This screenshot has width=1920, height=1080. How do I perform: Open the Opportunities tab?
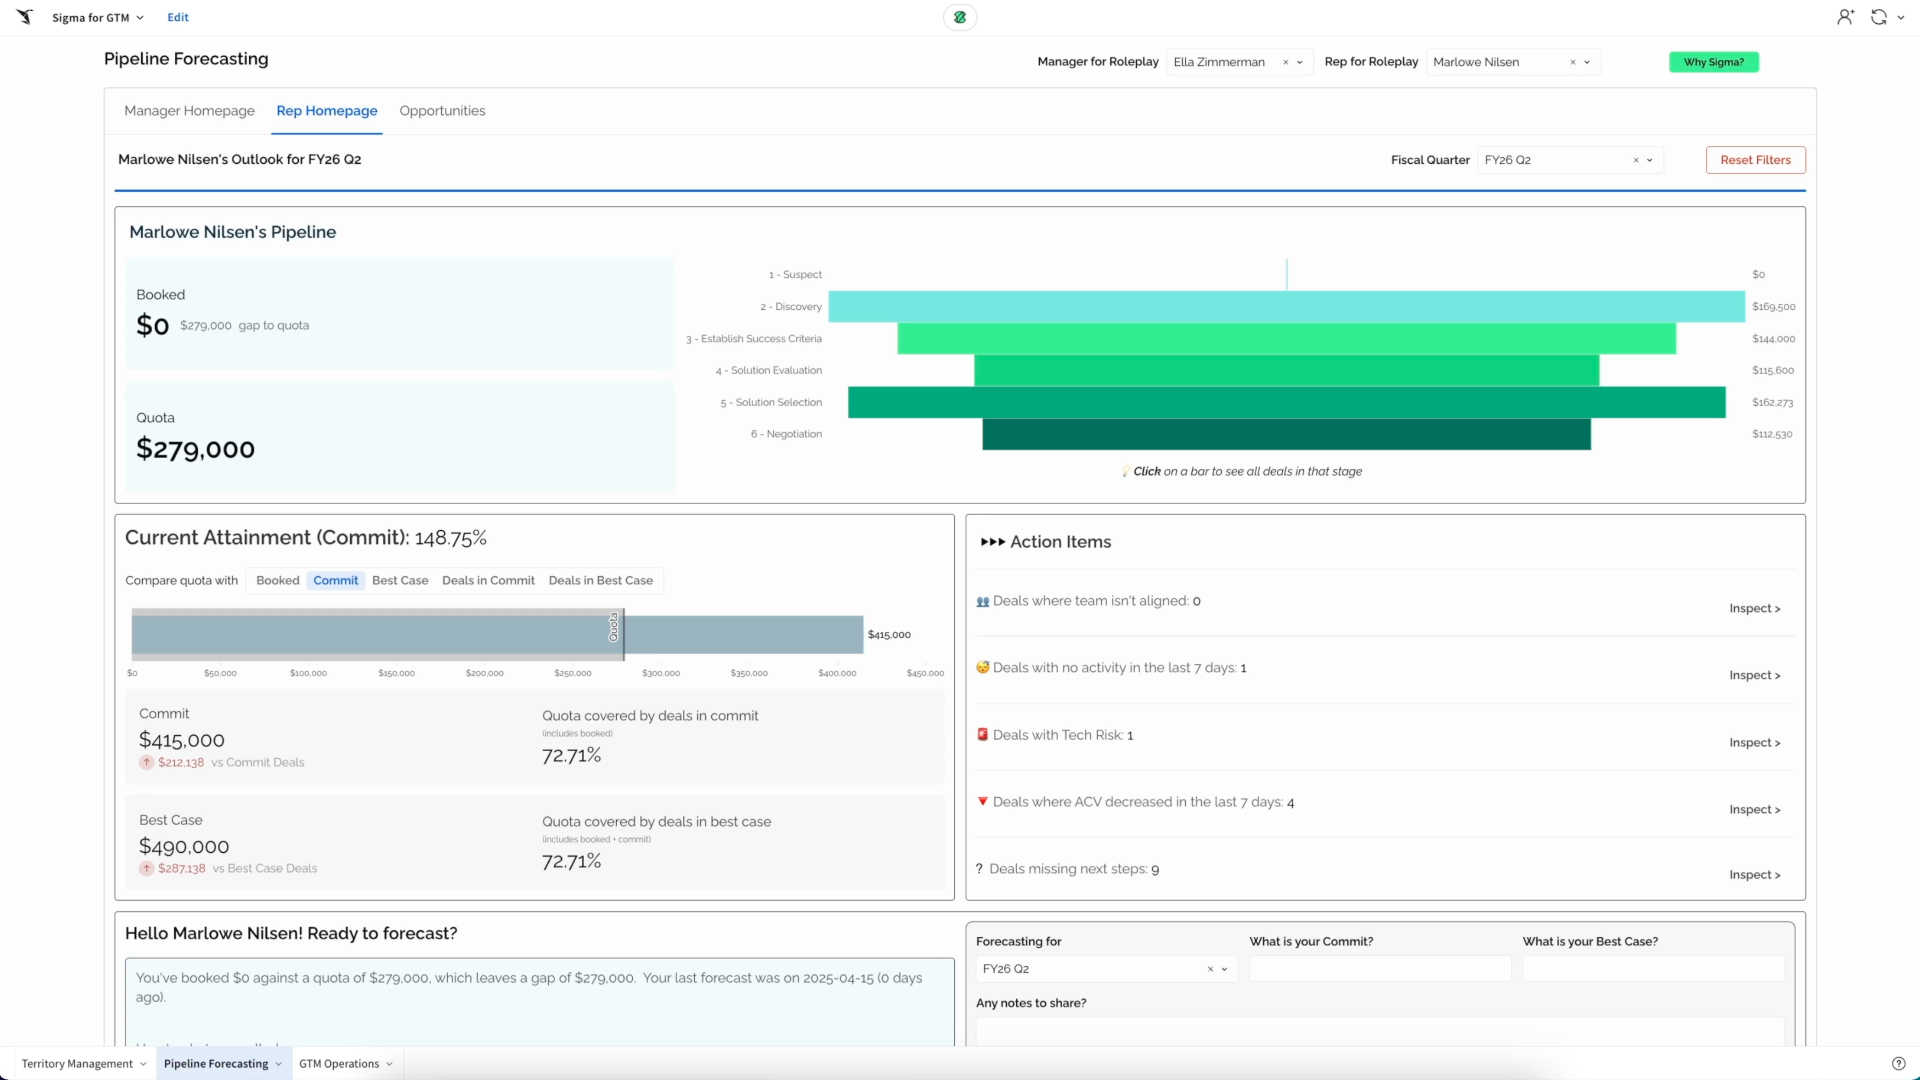[x=442, y=111]
